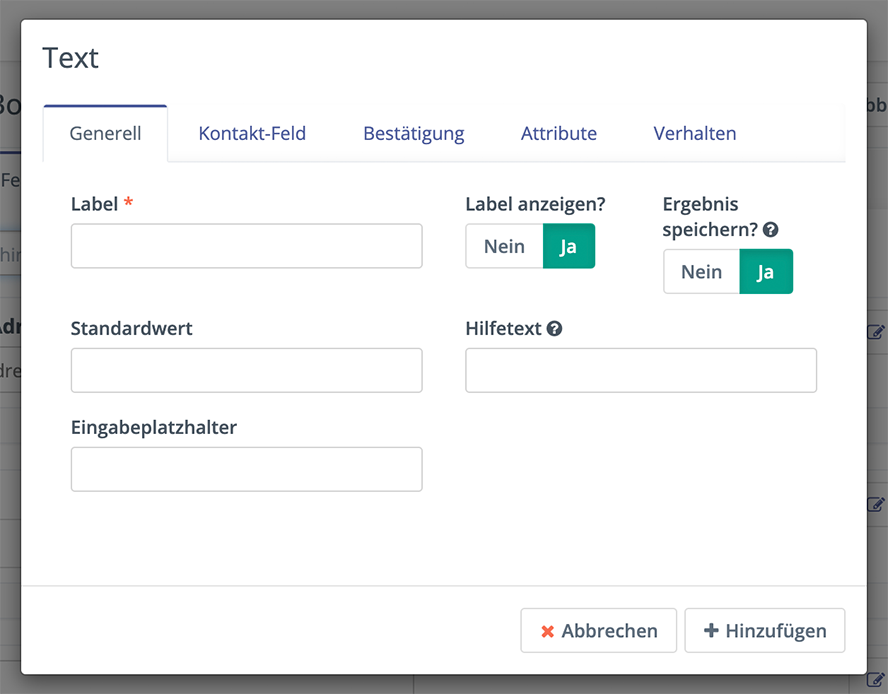The width and height of the screenshot is (888, 694).
Task: Select the Generell tab
Action: point(105,133)
